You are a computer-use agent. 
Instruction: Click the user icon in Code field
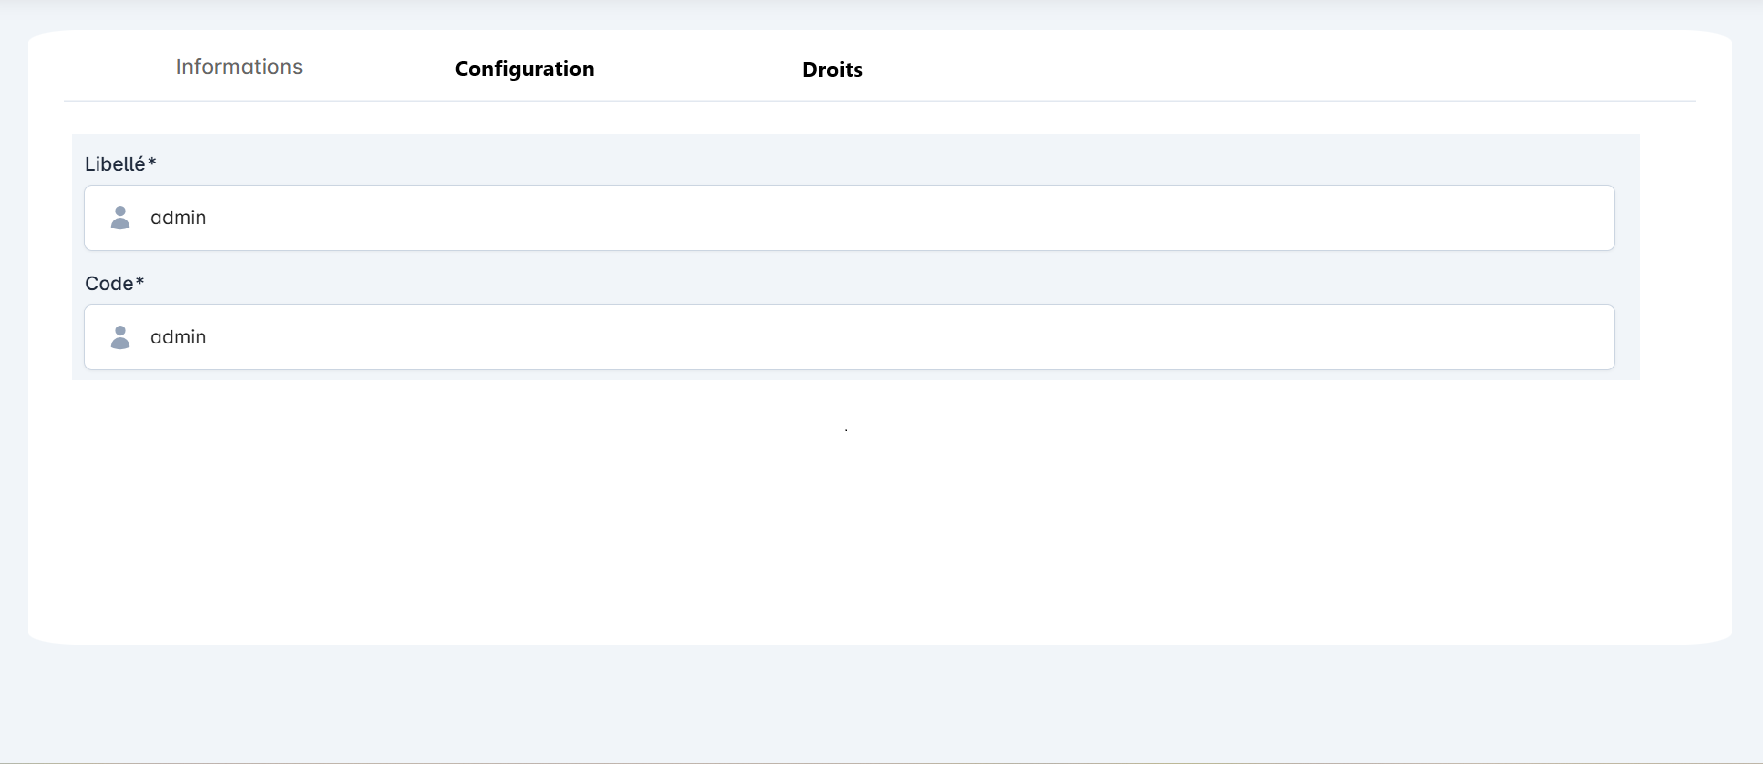tap(120, 338)
